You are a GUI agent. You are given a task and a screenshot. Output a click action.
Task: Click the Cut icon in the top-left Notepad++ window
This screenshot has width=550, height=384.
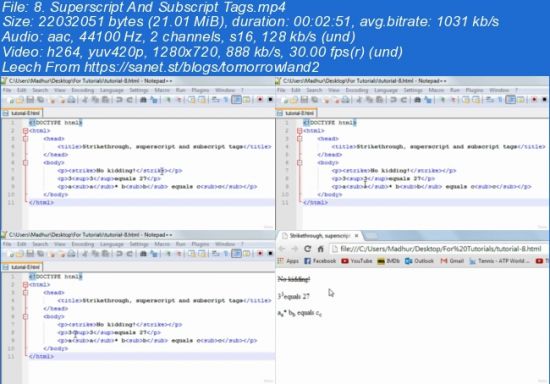point(85,100)
